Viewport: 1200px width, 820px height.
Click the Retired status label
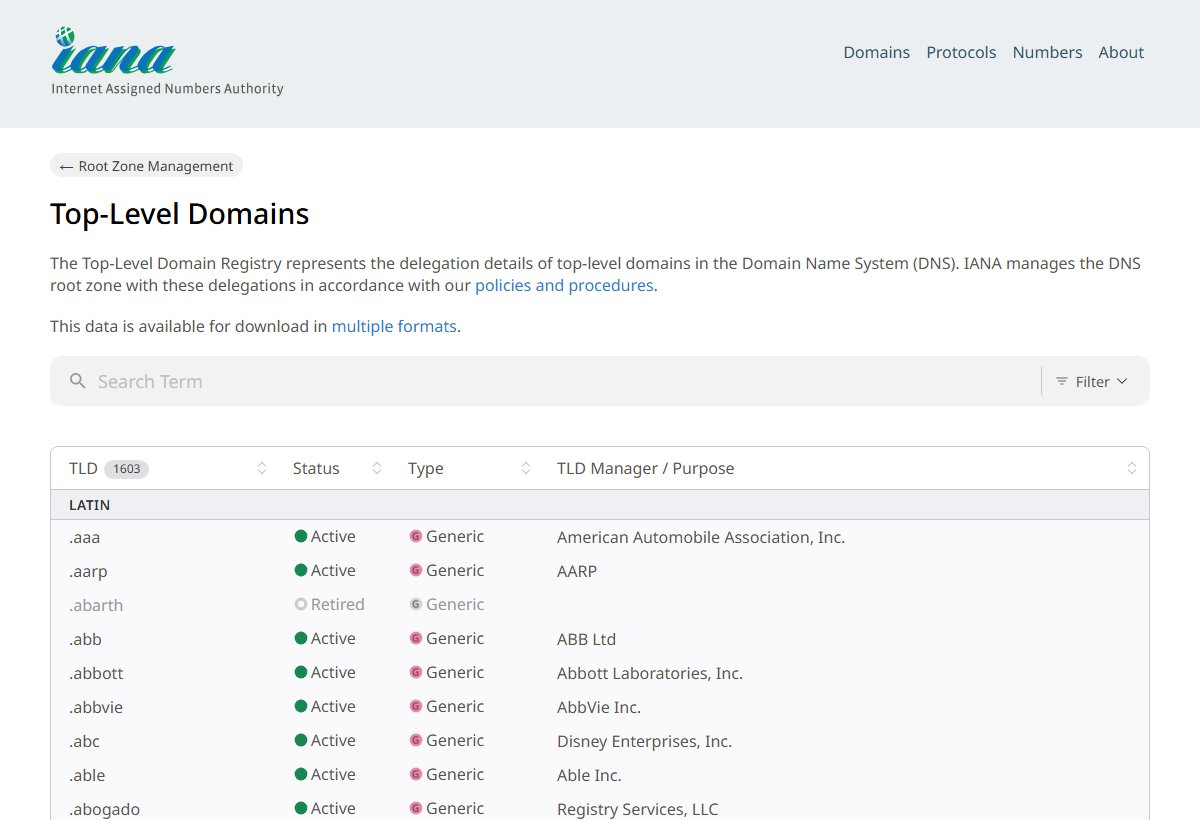(337, 605)
